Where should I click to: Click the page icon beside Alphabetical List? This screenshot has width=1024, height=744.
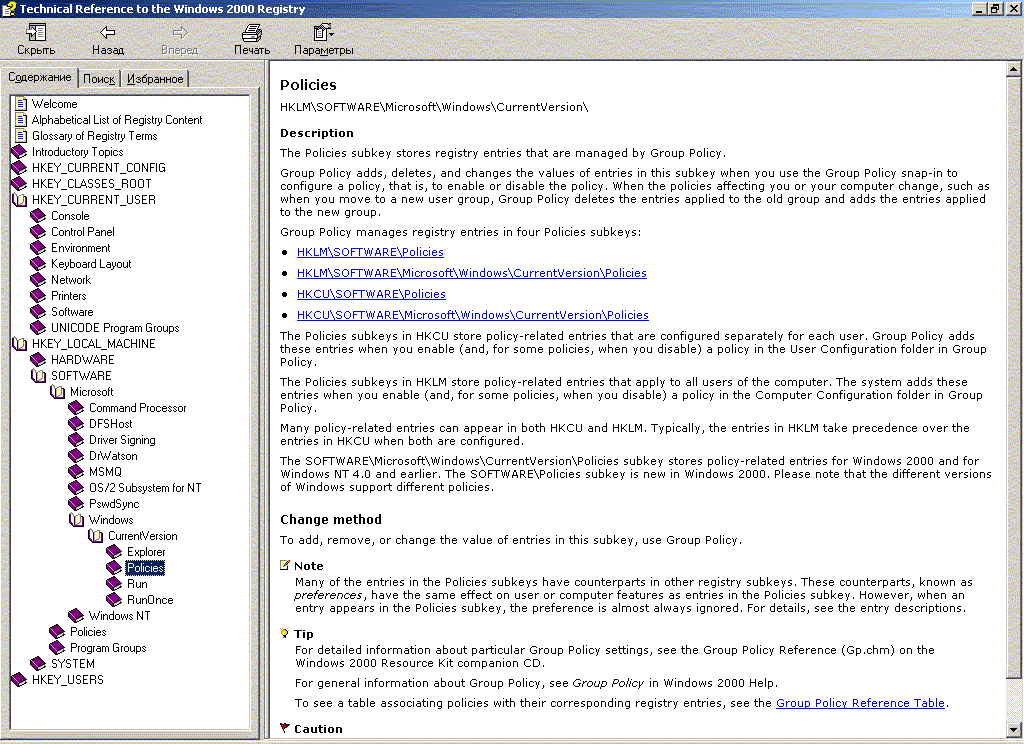click(x=22, y=120)
